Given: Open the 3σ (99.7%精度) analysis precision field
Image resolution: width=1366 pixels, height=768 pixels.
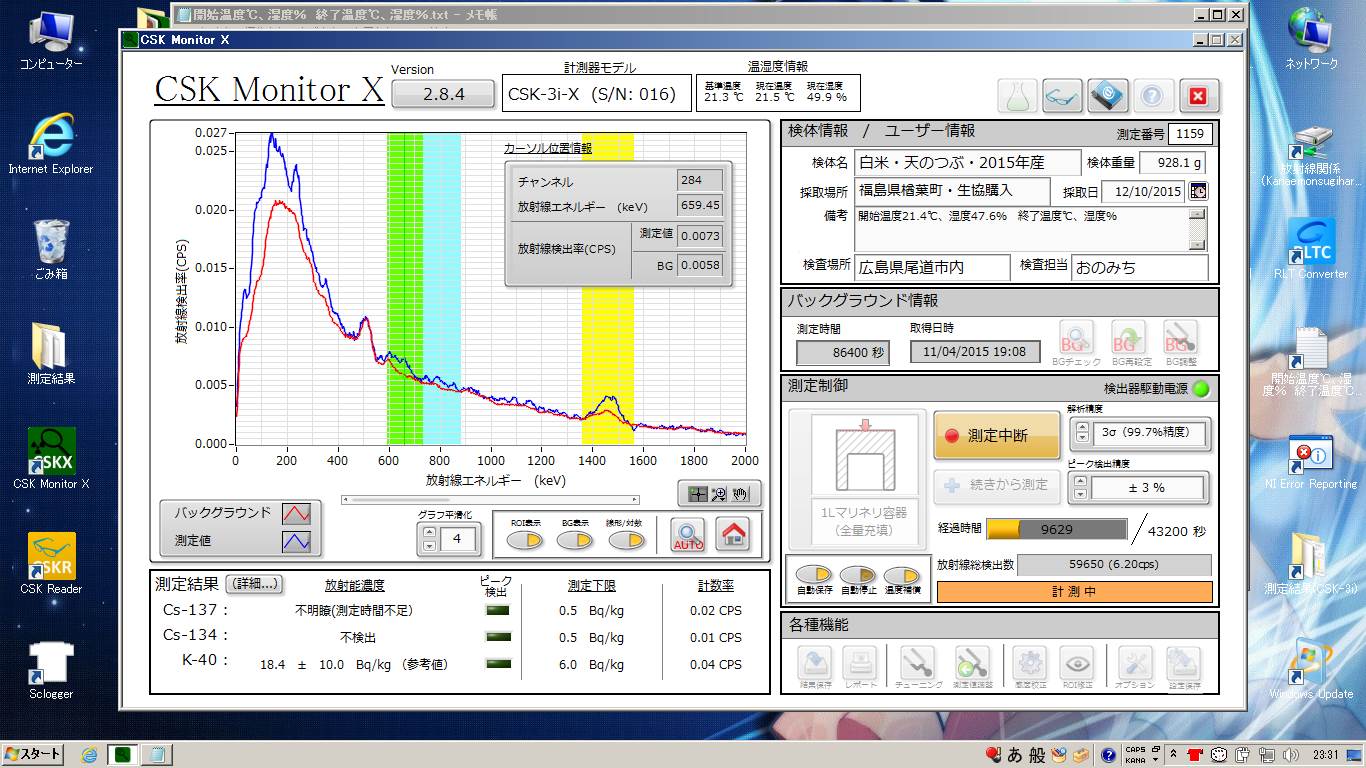Looking at the screenshot, I should point(1148,434).
